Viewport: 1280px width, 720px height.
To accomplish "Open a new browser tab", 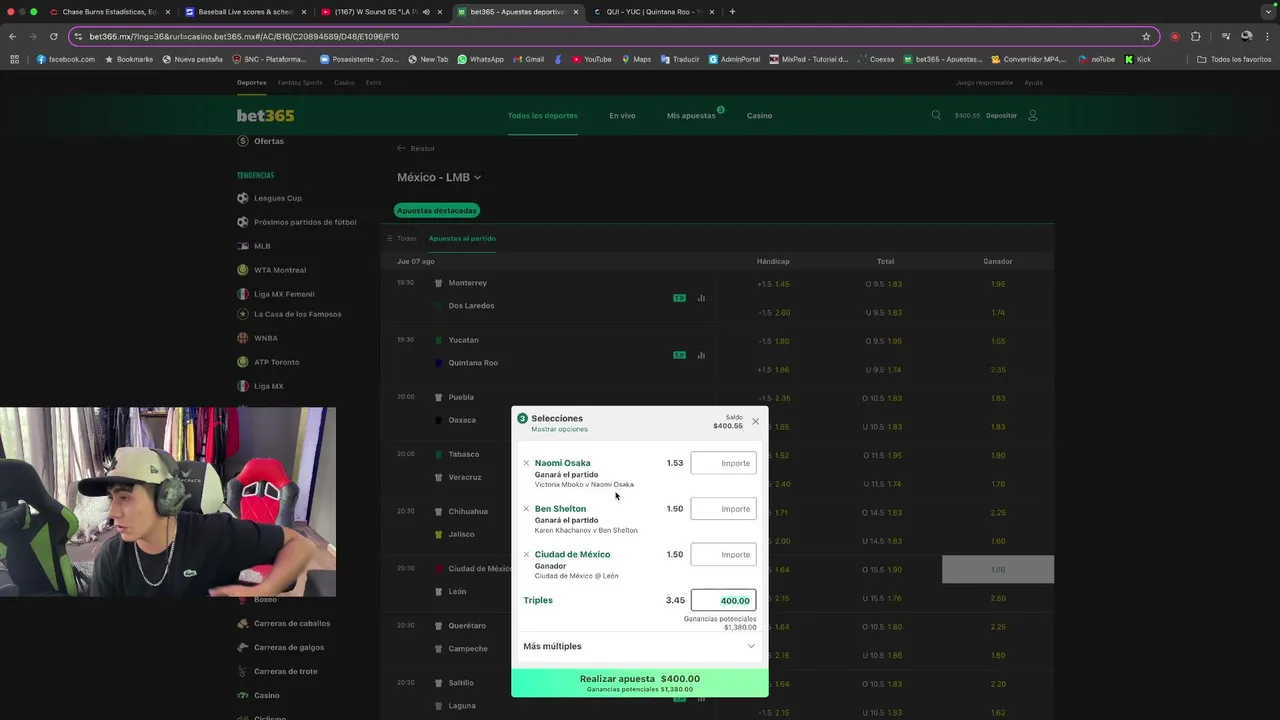I will [732, 12].
